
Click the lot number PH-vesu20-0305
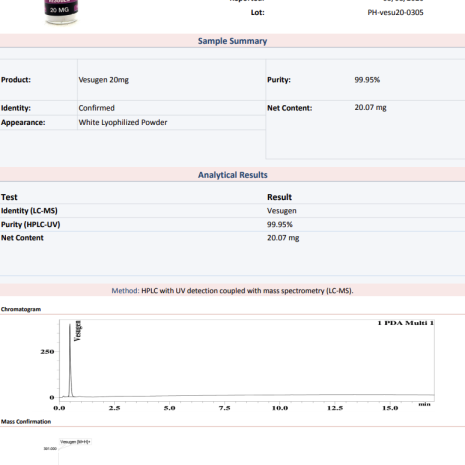coord(395,13)
